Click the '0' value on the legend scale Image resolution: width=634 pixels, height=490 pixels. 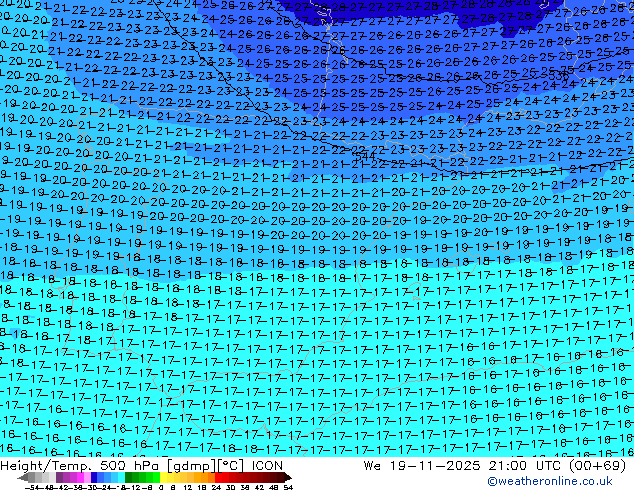tap(161, 487)
